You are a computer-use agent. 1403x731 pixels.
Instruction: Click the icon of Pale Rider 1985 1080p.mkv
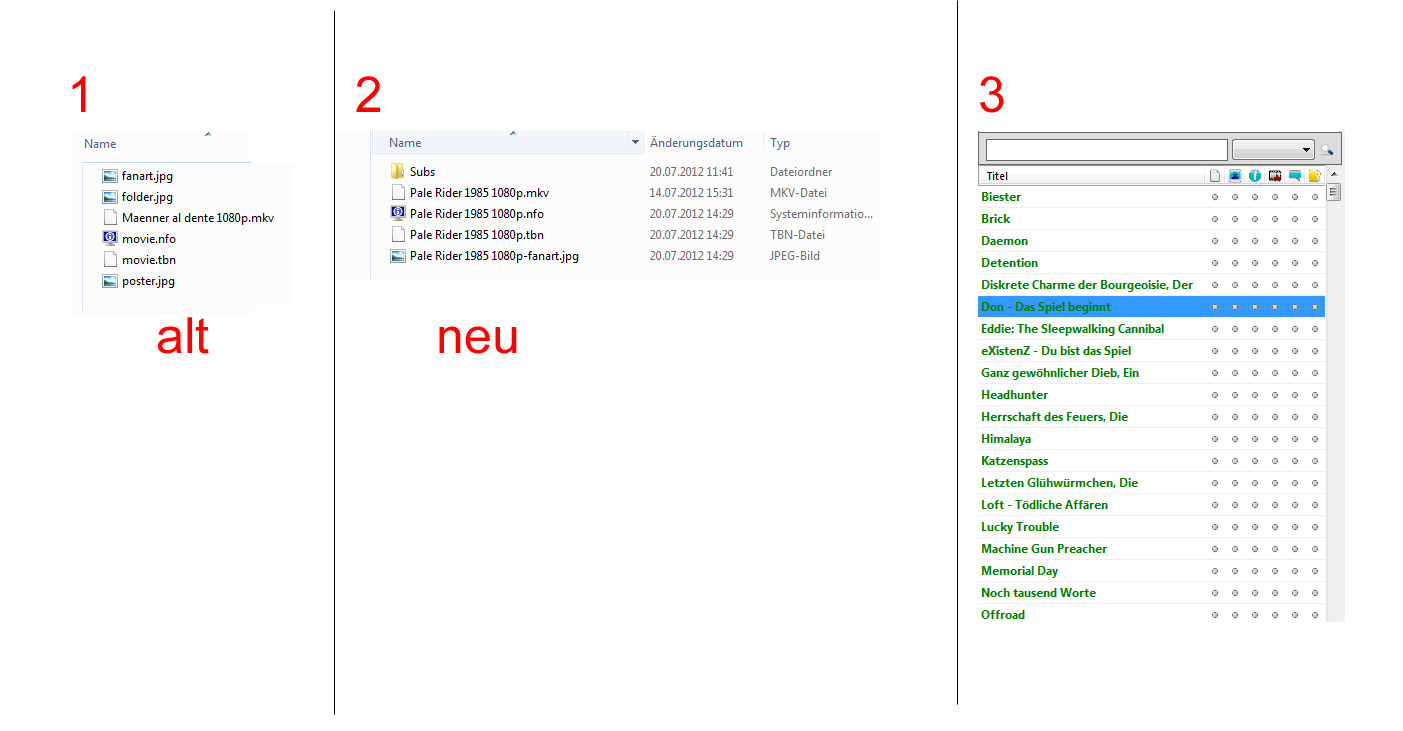(x=397, y=192)
